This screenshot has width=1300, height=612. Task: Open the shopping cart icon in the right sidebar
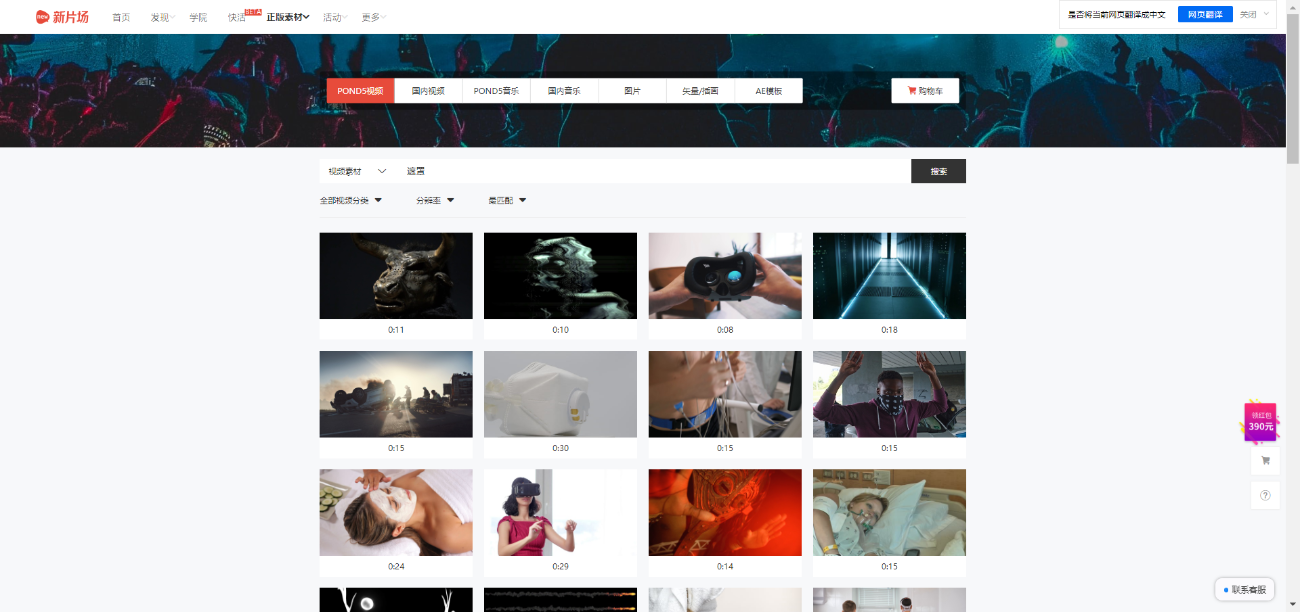[1265, 461]
